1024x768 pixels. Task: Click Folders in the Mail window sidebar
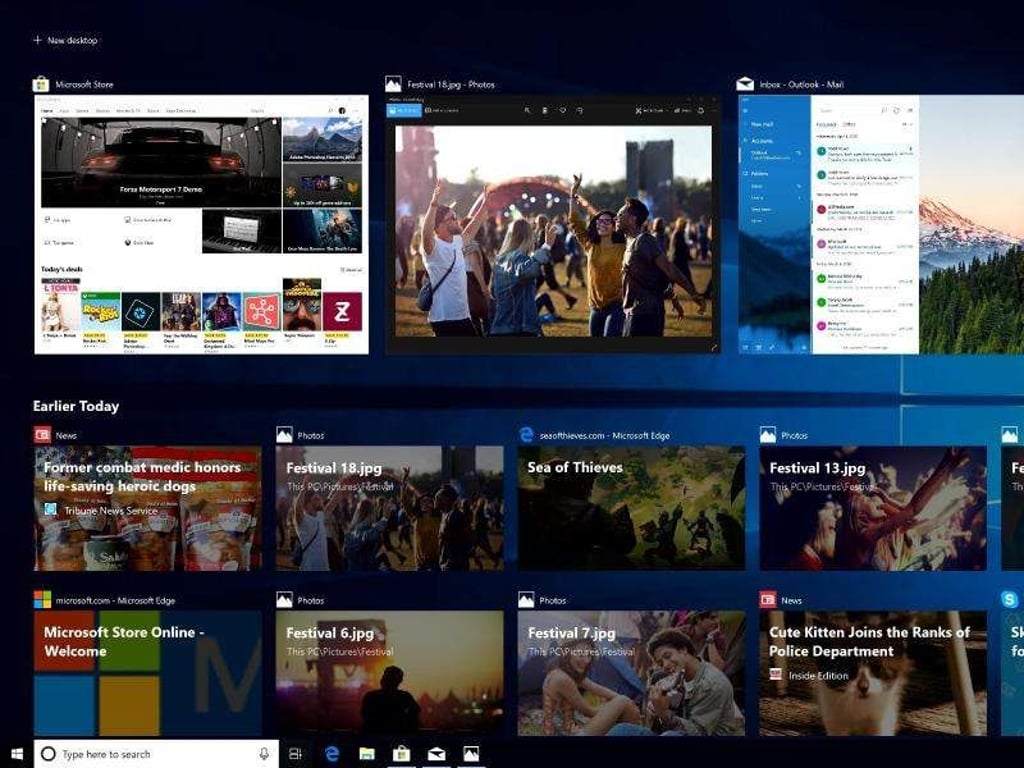(x=760, y=174)
